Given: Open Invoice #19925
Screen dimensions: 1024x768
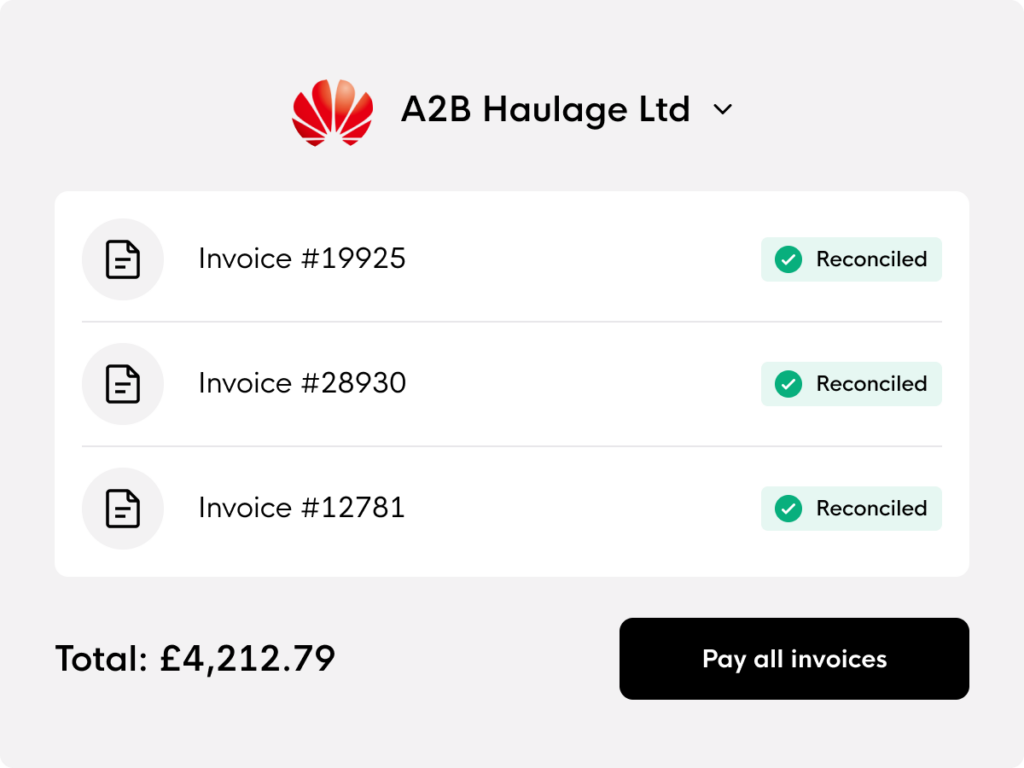Looking at the screenshot, I should pos(302,259).
